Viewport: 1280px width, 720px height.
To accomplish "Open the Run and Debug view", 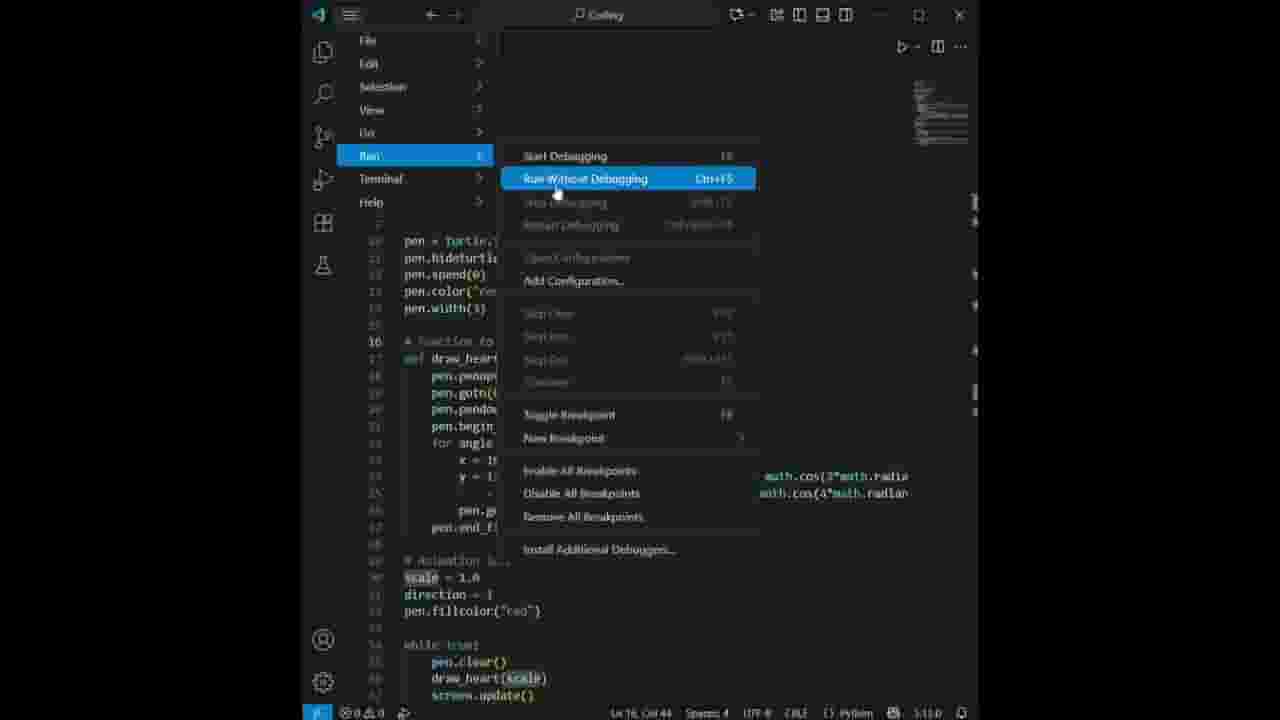I will click(323, 180).
